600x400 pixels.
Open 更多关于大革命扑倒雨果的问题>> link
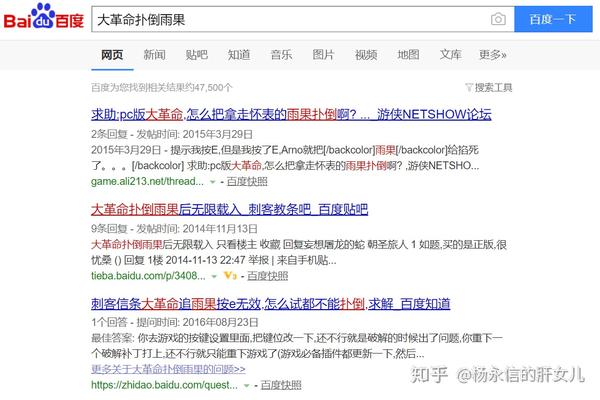(x=168, y=369)
